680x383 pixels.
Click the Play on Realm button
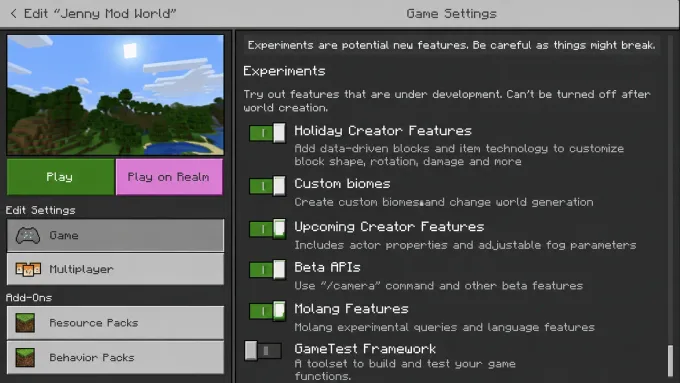click(x=169, y=177)
